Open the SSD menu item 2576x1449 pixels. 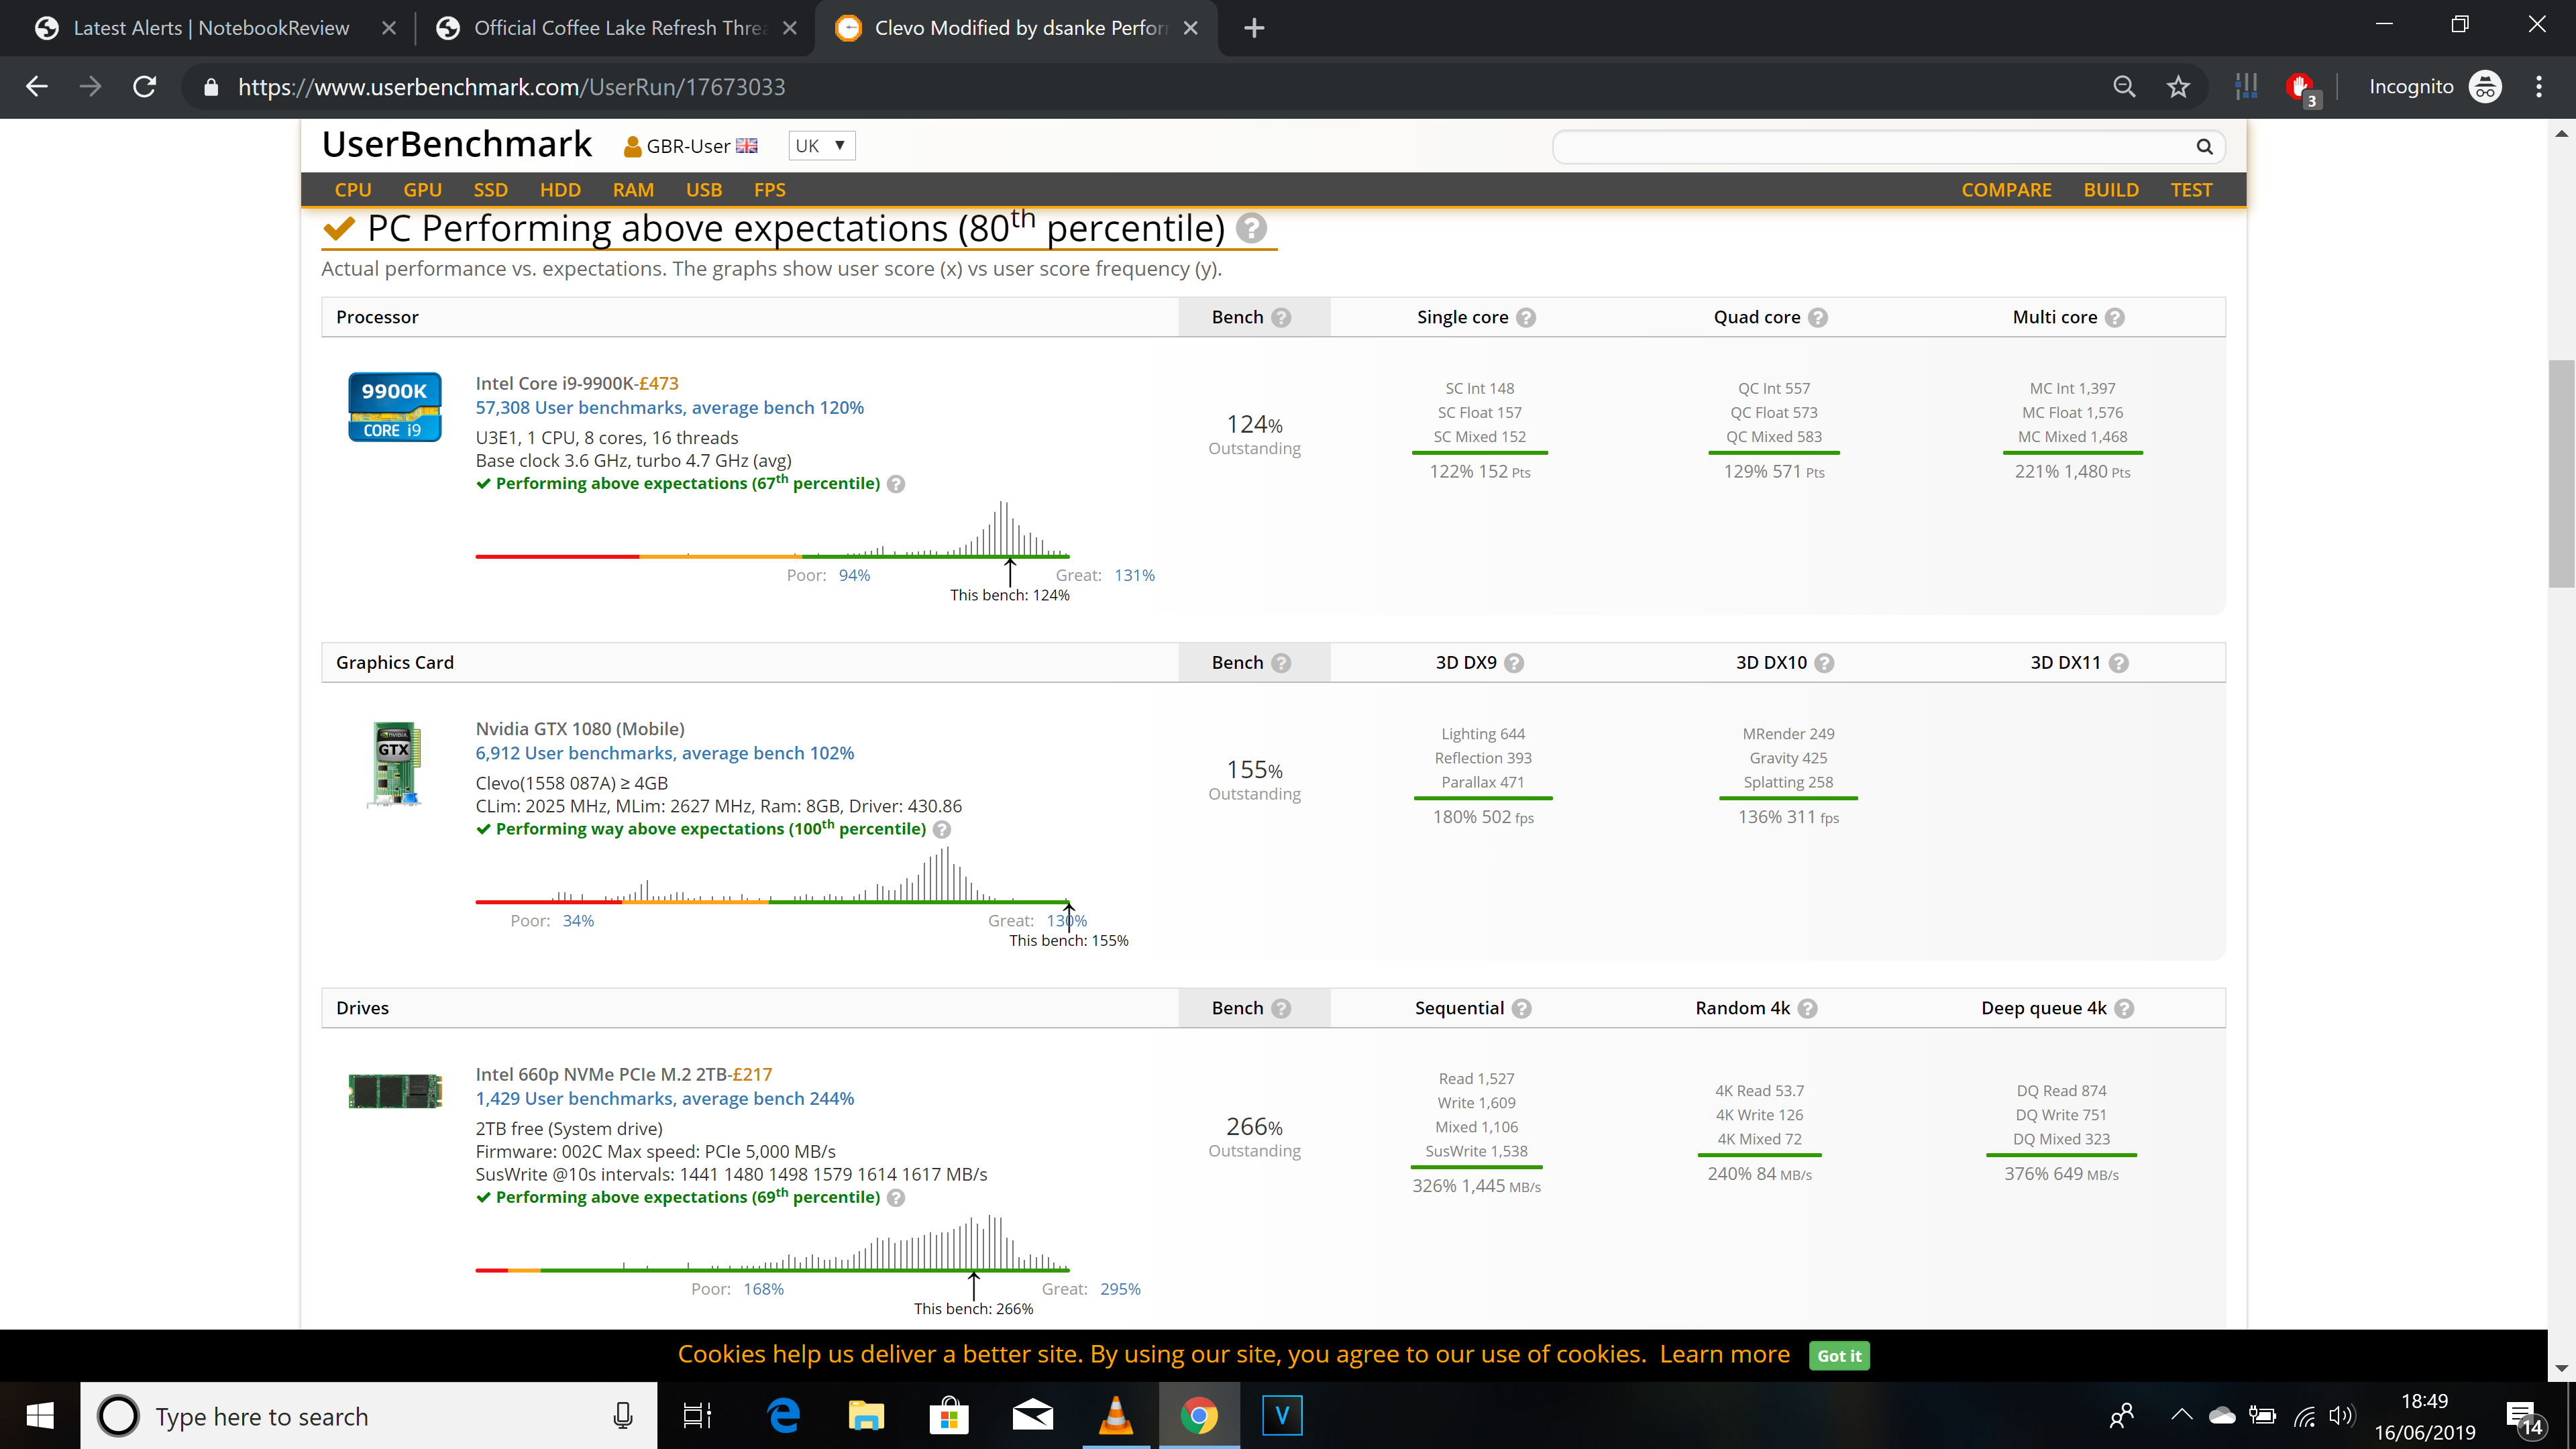click(490, 190)
